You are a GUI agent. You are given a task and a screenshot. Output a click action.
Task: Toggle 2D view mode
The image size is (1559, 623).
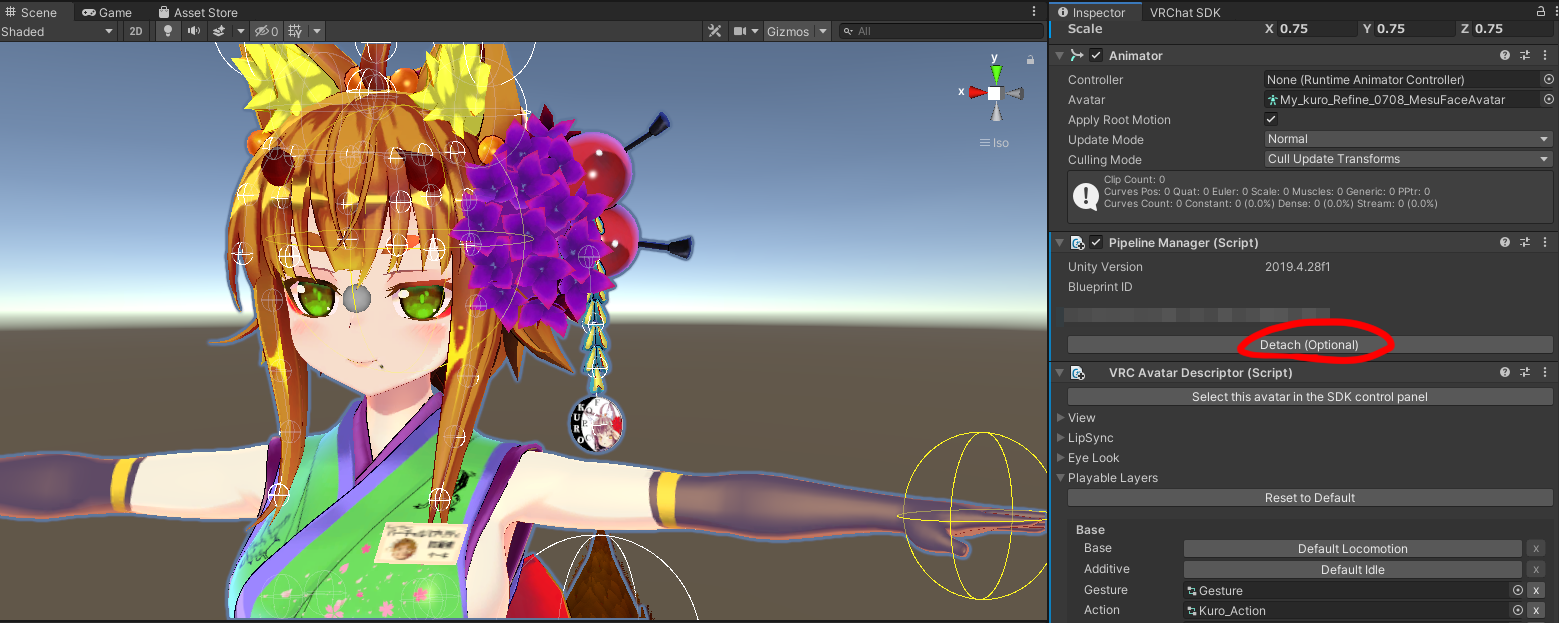click(137, 31)
